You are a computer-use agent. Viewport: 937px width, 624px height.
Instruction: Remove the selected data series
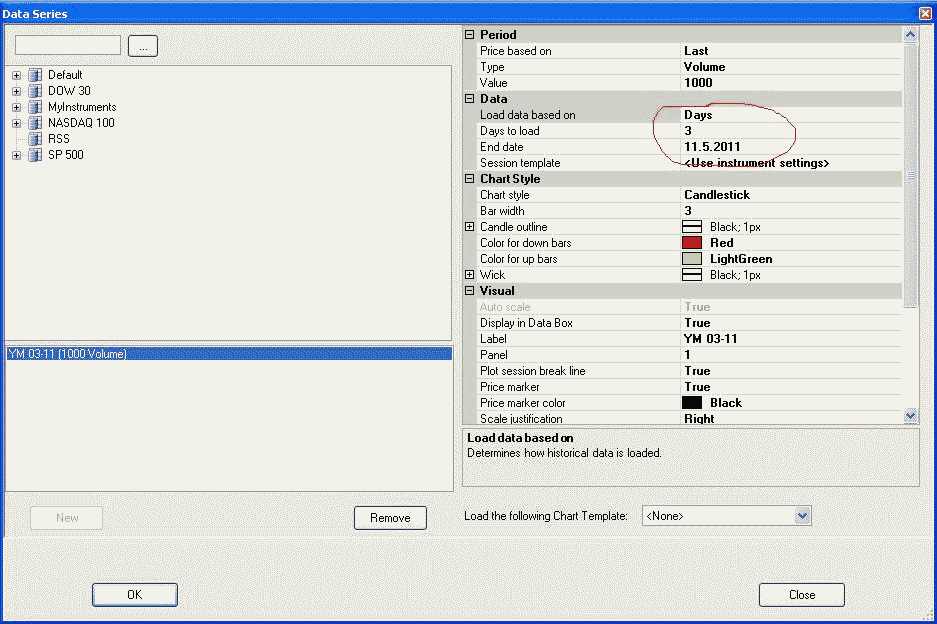[390, 518]
